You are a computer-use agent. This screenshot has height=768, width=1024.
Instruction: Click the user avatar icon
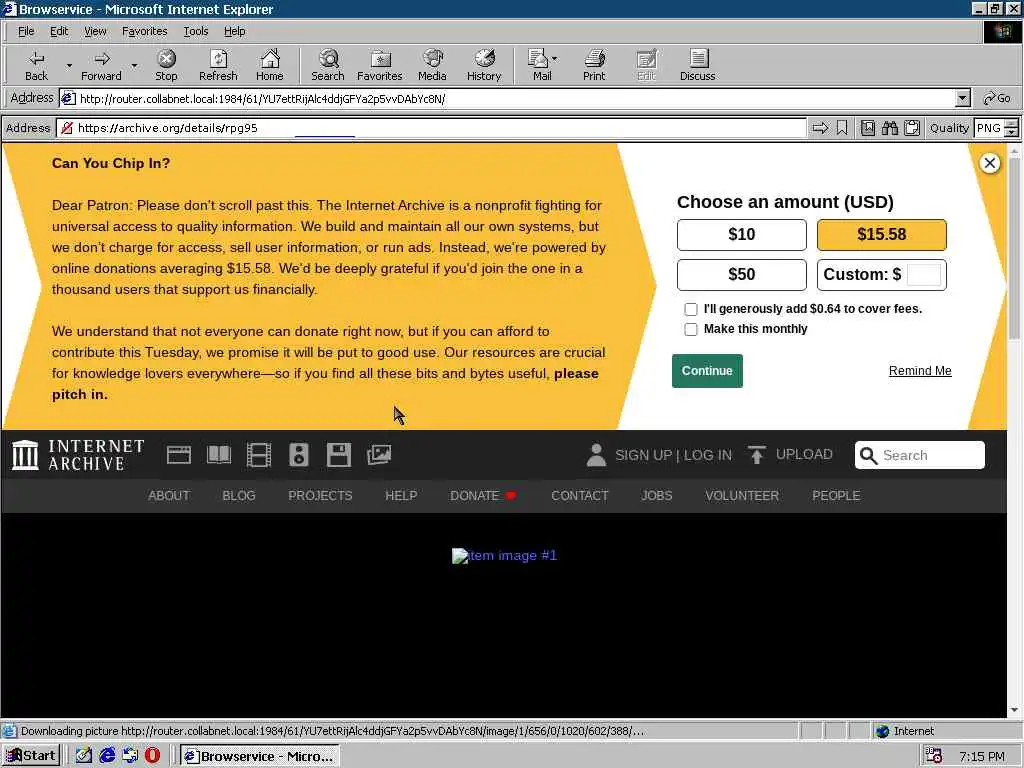(596, 455)
